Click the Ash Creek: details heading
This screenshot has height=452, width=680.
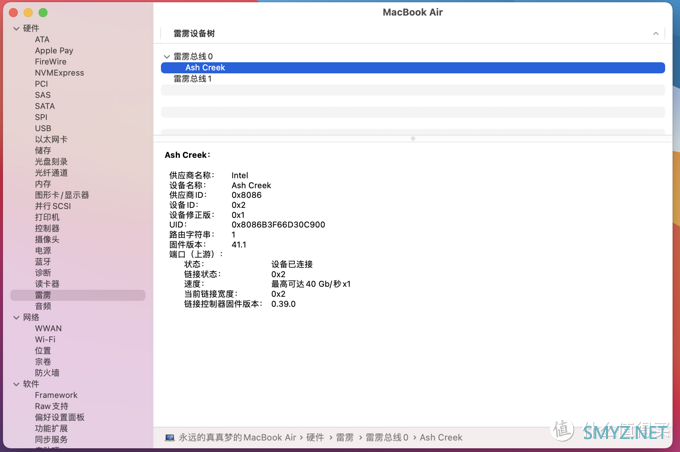tap(187, 155)
